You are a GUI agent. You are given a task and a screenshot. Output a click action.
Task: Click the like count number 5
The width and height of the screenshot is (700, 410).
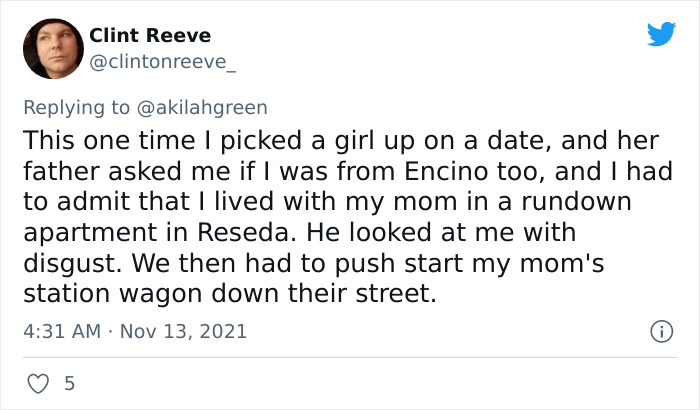(x=69, y=383)
